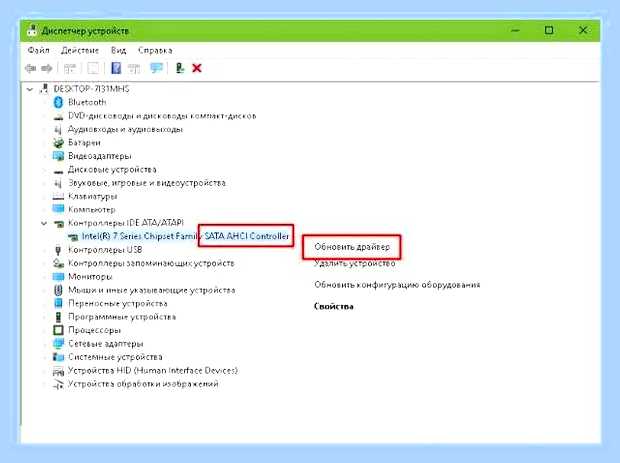Click the Компьютер monitor icon

(58, 209)
